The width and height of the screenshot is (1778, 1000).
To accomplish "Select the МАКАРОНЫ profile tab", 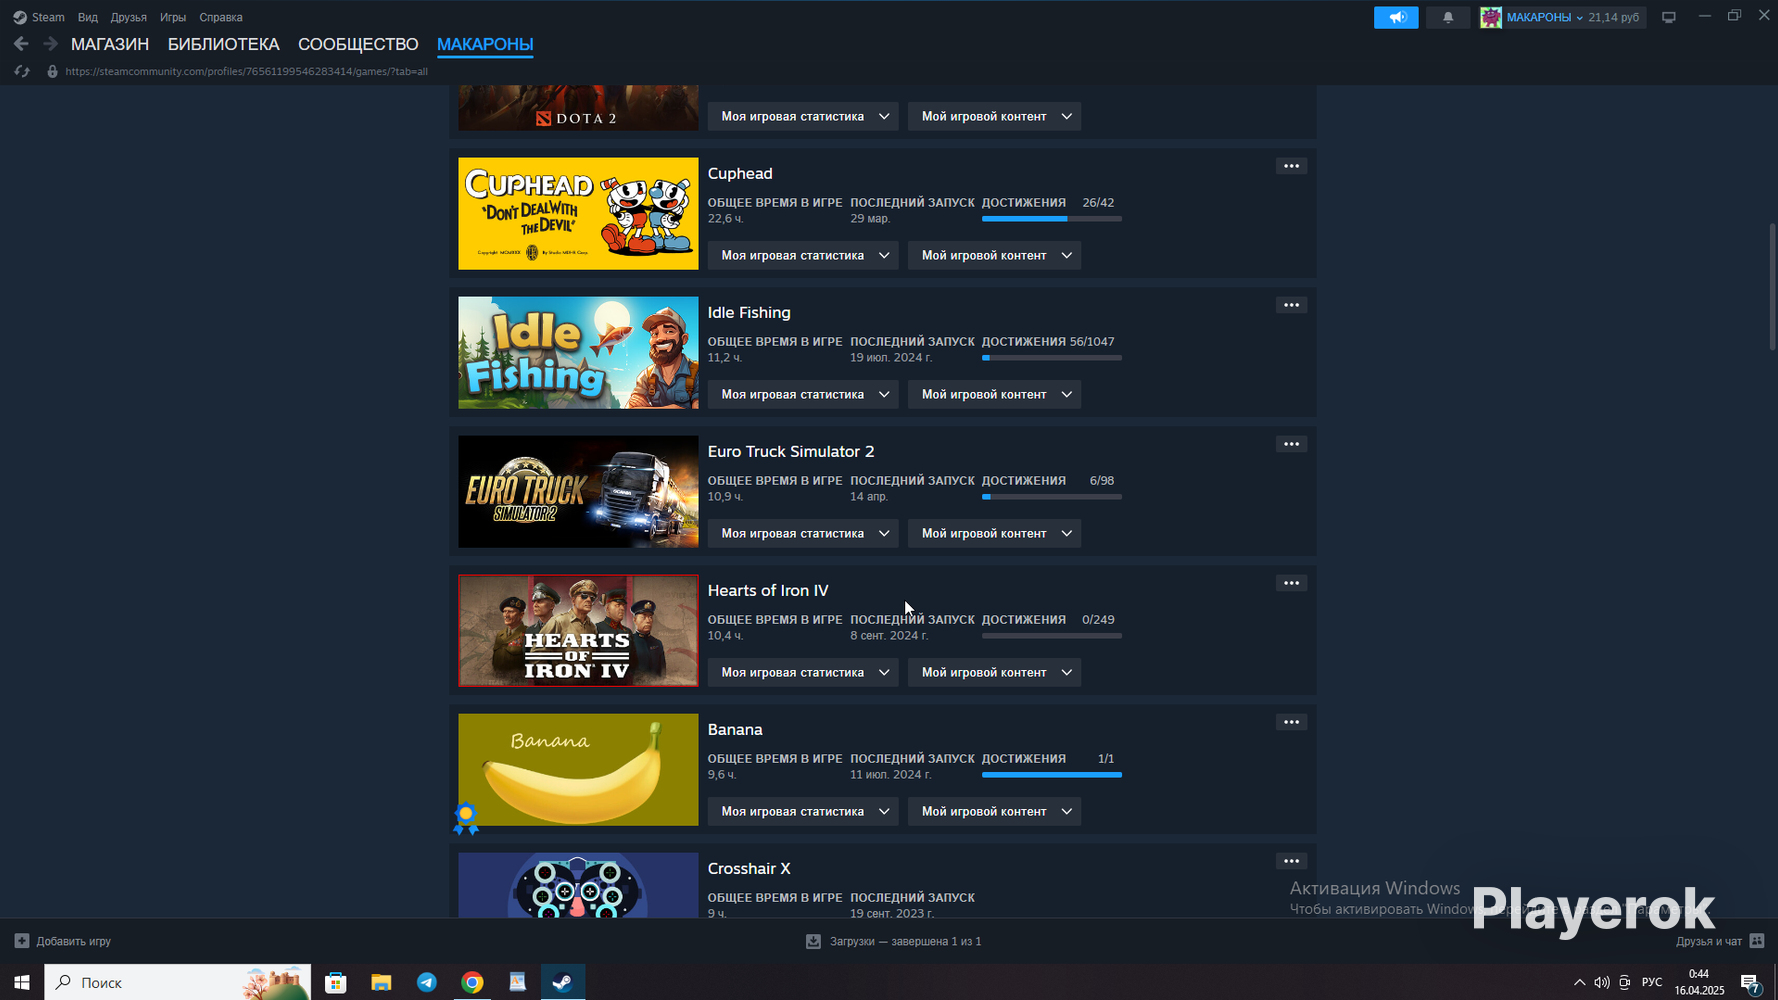I will 485,44.
